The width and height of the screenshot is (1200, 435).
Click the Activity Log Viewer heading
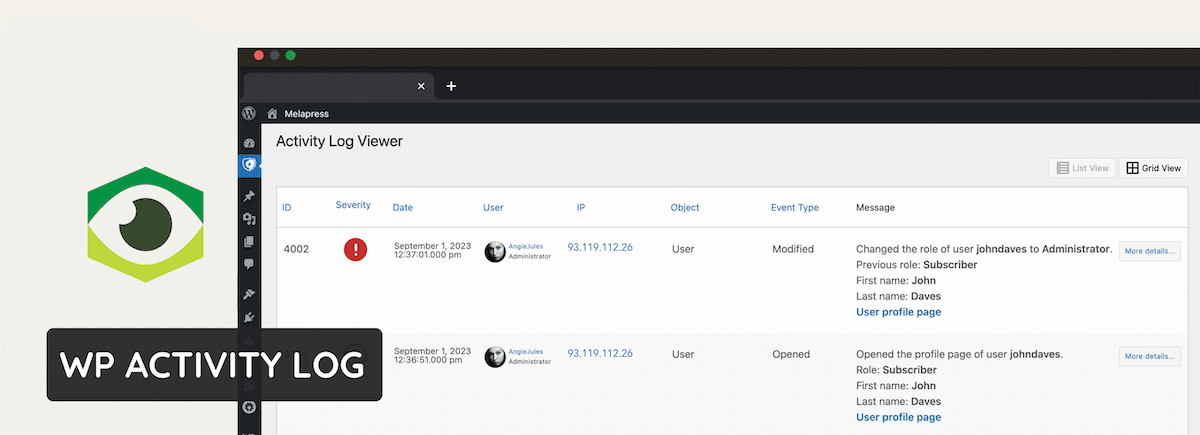[x=339, y=141]
